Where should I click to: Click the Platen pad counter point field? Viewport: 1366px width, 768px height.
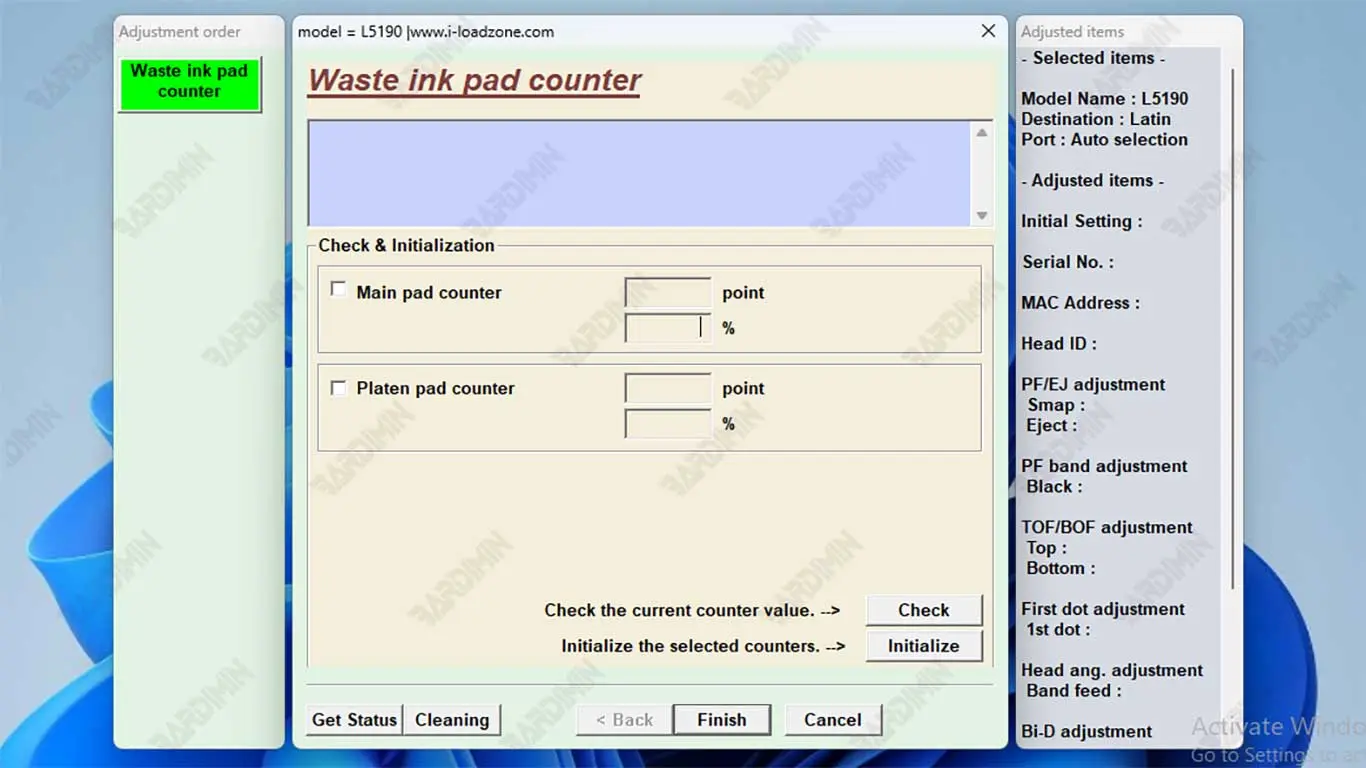click(x=667, y=389)
